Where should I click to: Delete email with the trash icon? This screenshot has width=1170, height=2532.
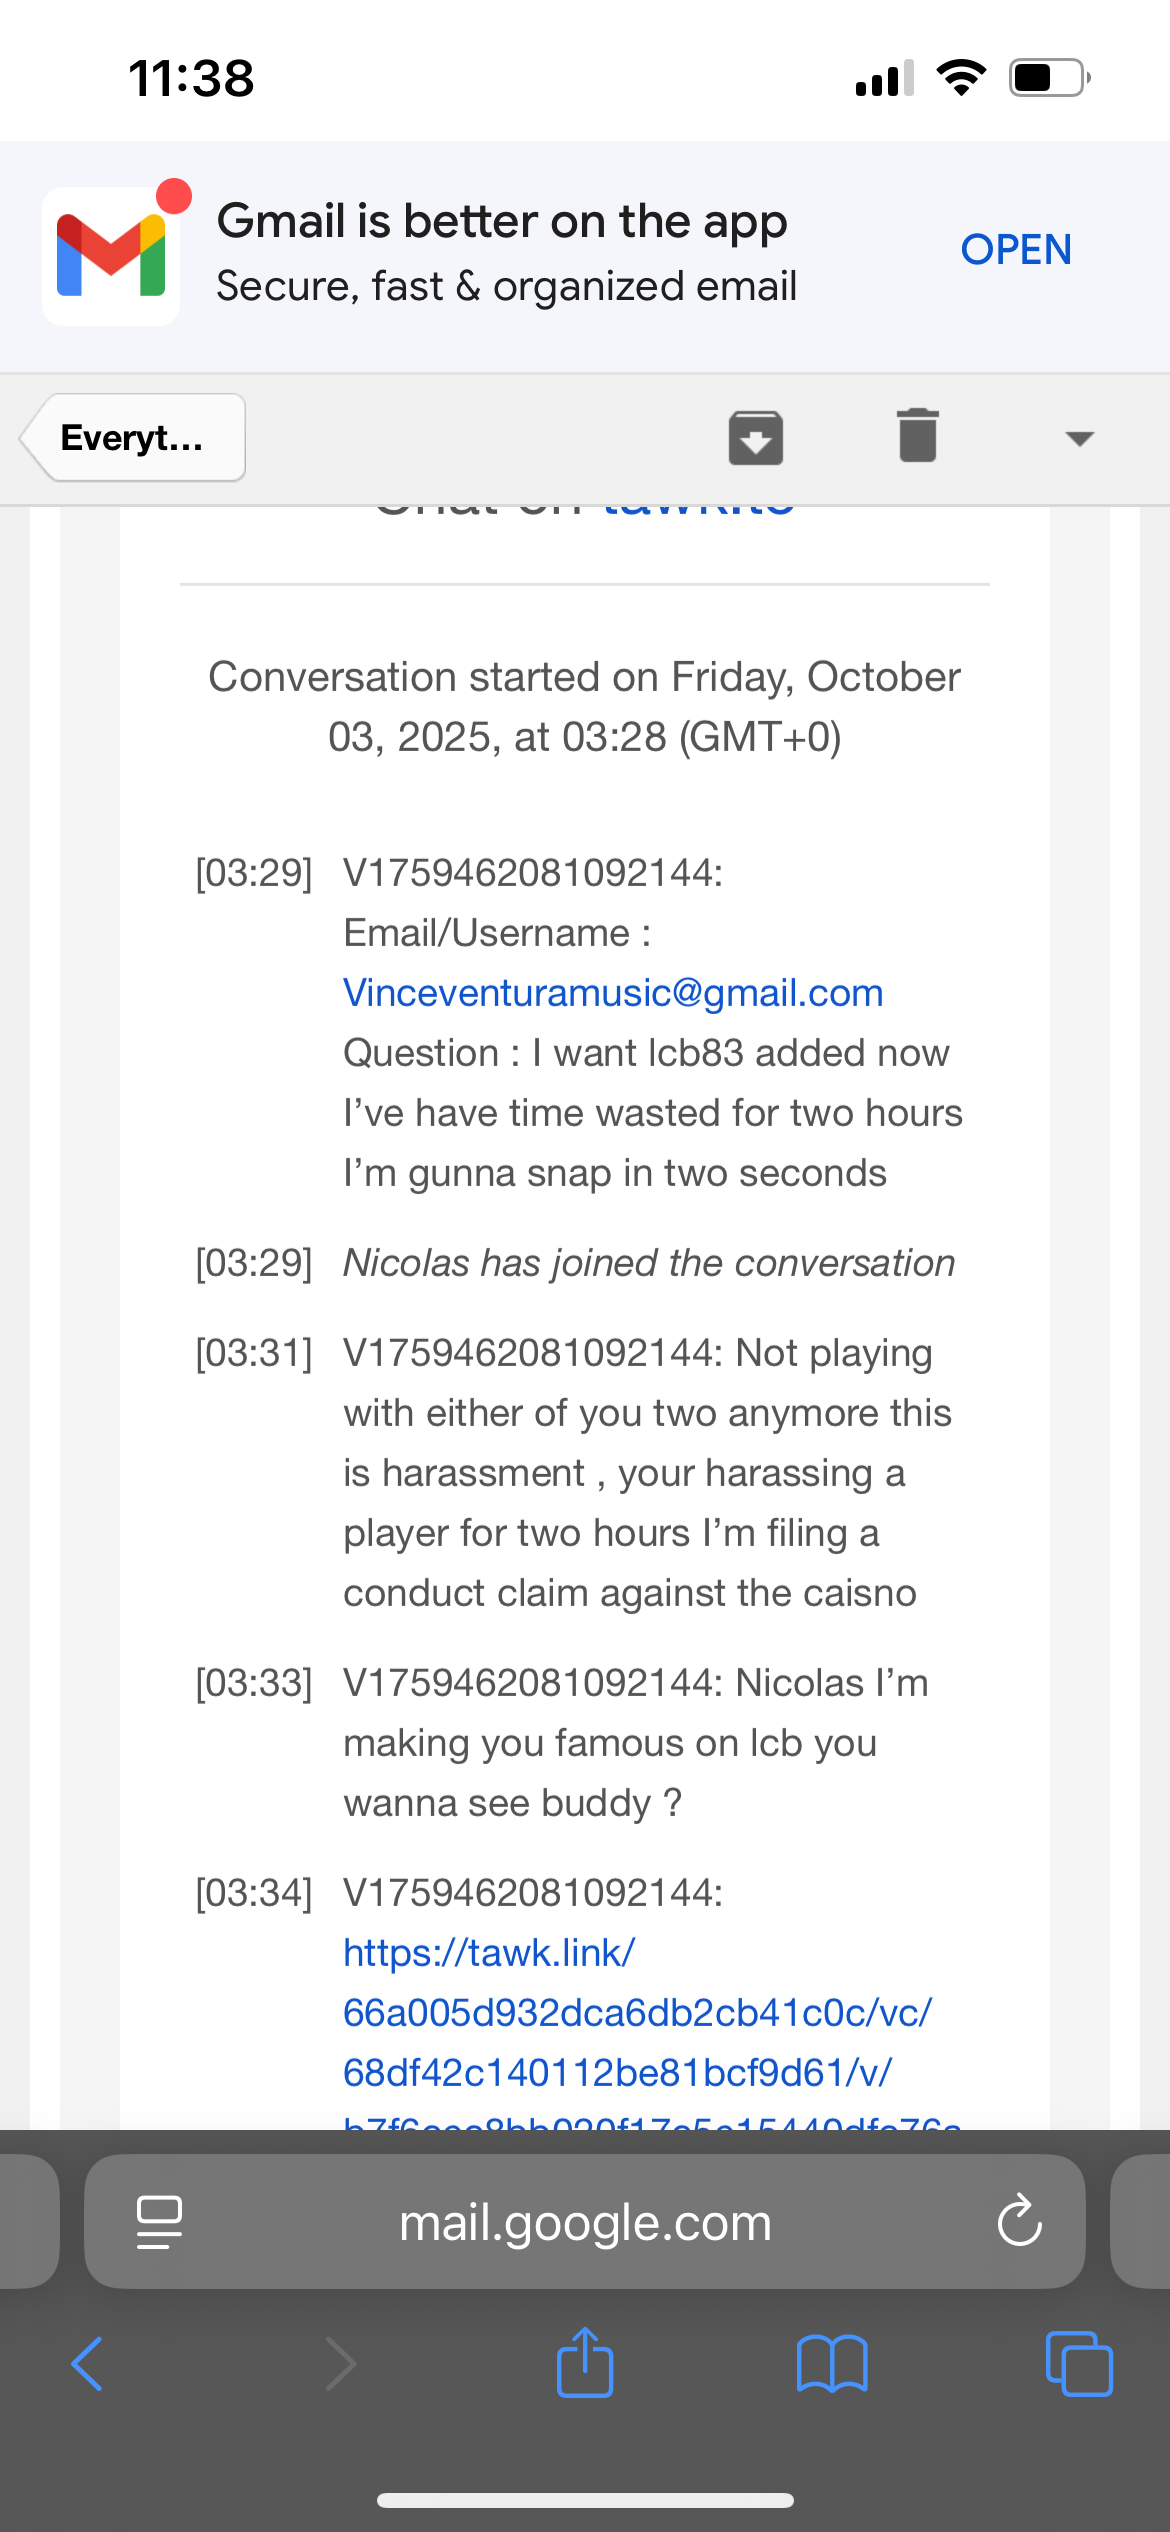pyautogui.click(x=917, y=436)
